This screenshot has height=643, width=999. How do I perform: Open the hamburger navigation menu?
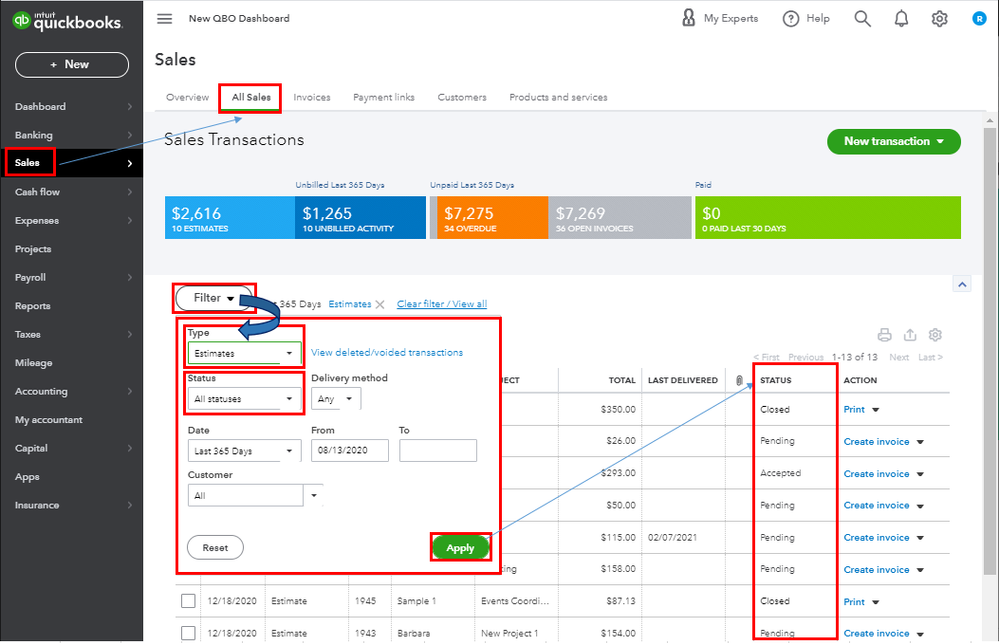164,18
